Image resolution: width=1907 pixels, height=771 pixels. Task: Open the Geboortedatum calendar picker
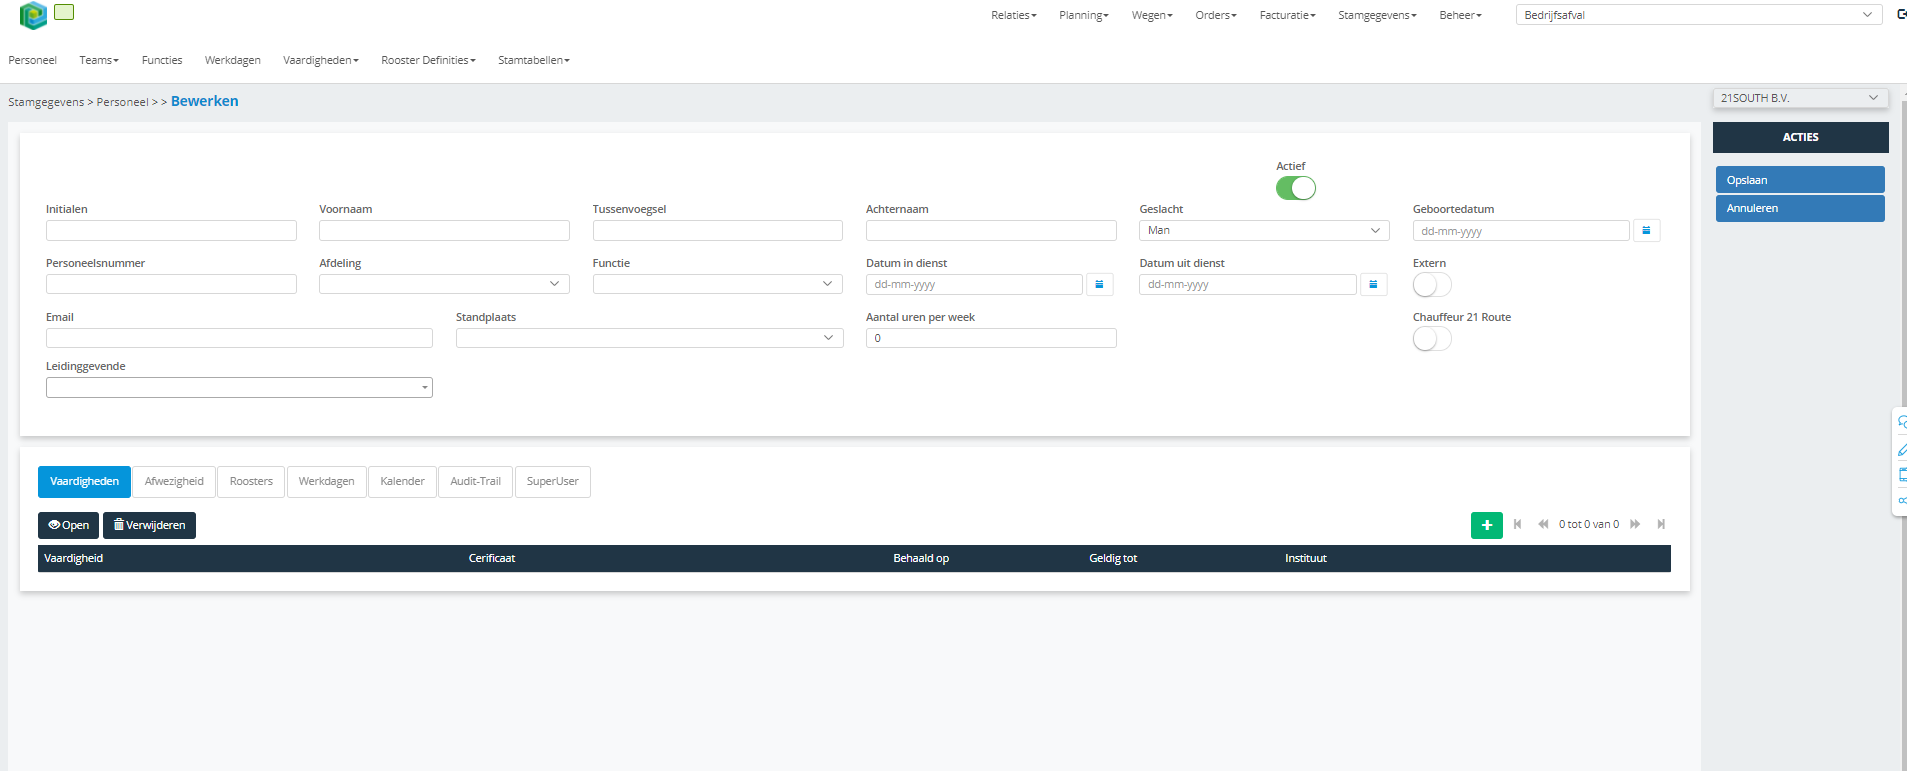[x=1646, y=231]
